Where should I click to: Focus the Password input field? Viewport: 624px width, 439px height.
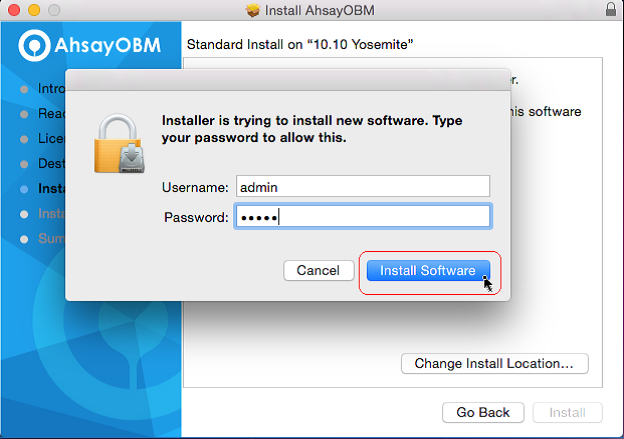[363, 216]
